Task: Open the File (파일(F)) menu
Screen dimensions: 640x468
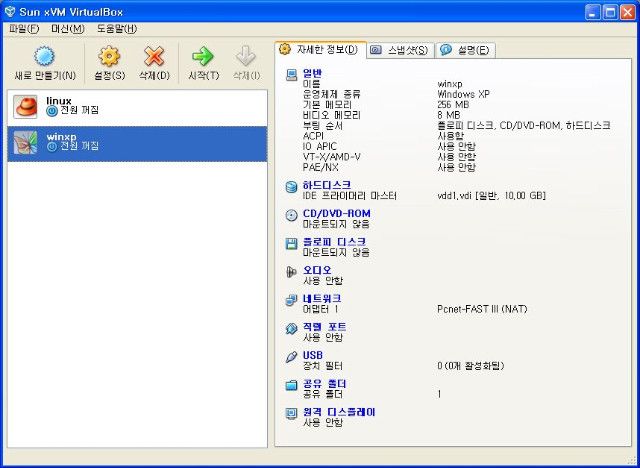Action: tap(24, 29)
